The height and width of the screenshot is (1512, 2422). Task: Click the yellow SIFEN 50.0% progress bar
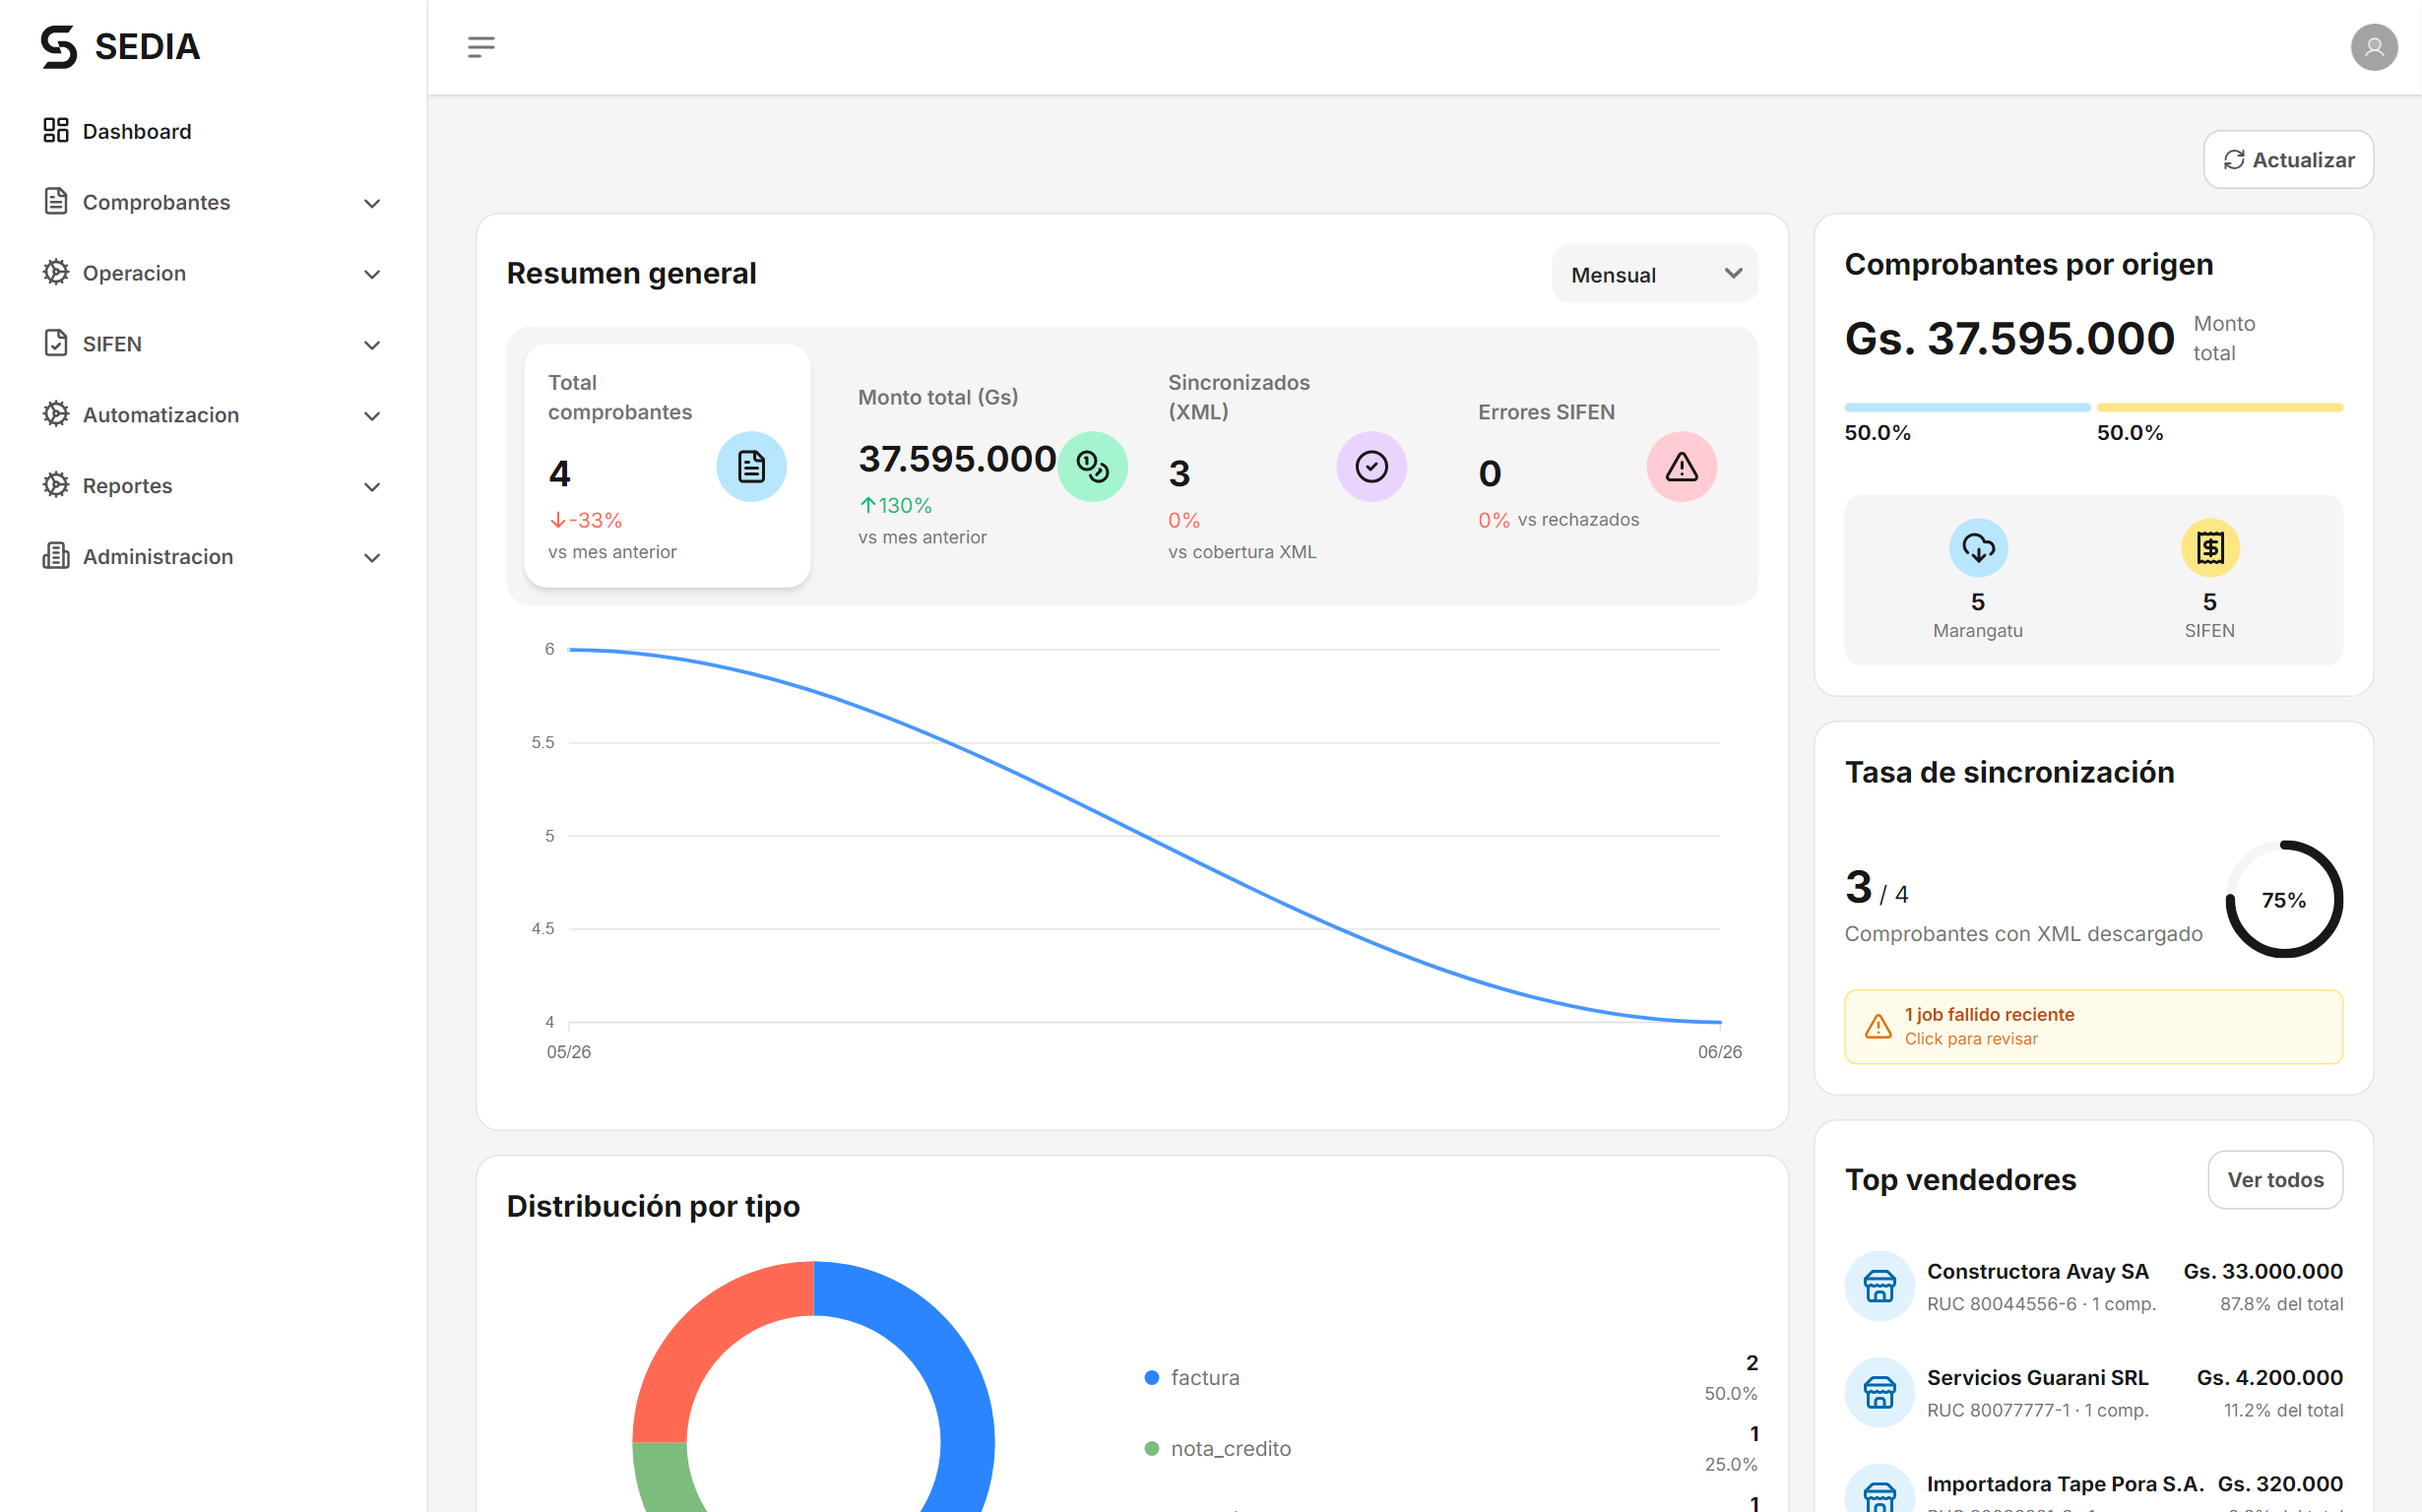click(2219, 408)
